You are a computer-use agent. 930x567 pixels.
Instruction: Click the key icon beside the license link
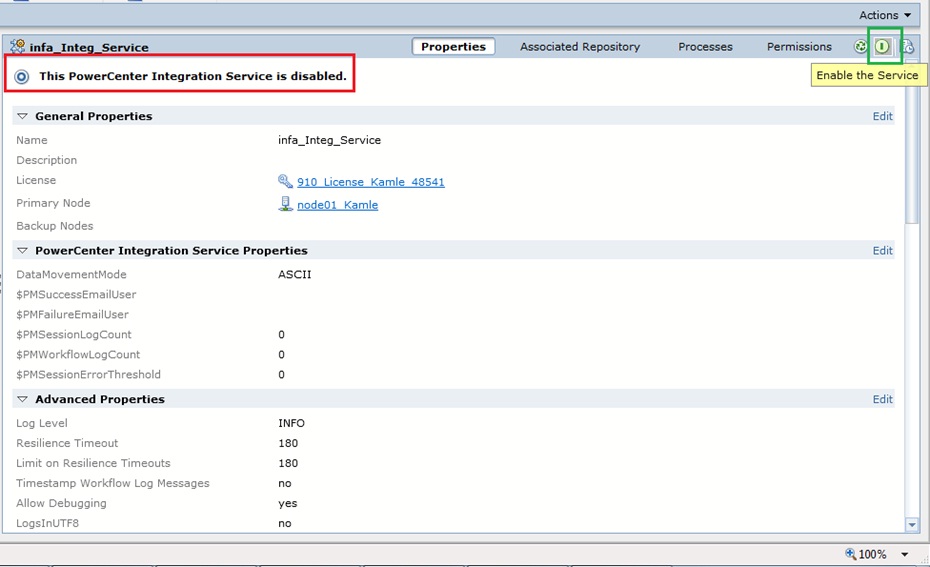point(285,181)
